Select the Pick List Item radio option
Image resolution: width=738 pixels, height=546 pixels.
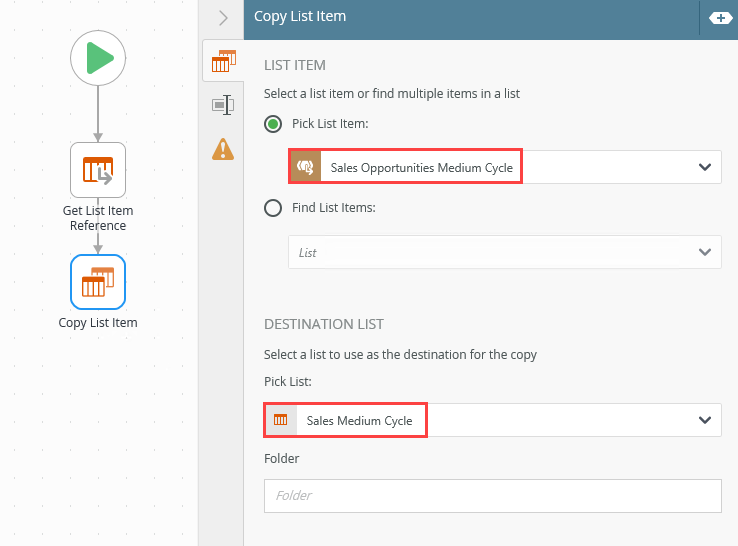tap(273, 124)
